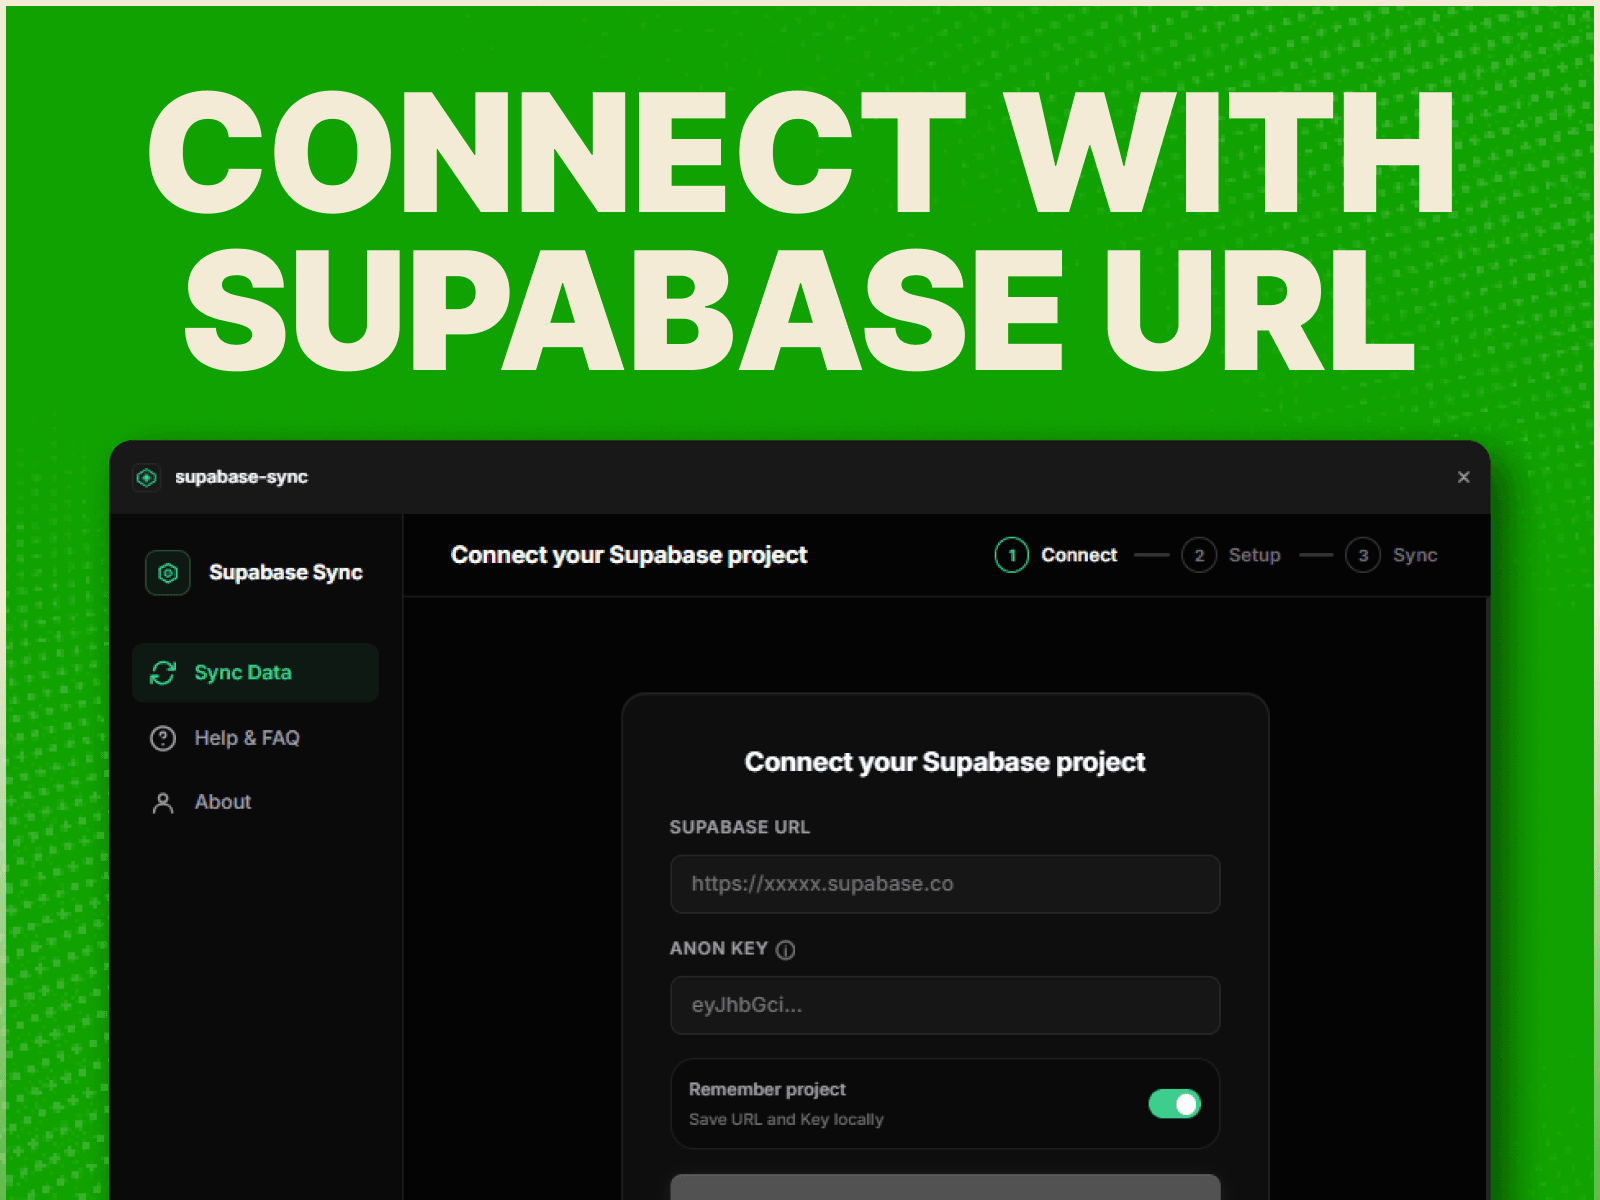Click the 'Save URL and Key locally' text

coord(786,1119)
